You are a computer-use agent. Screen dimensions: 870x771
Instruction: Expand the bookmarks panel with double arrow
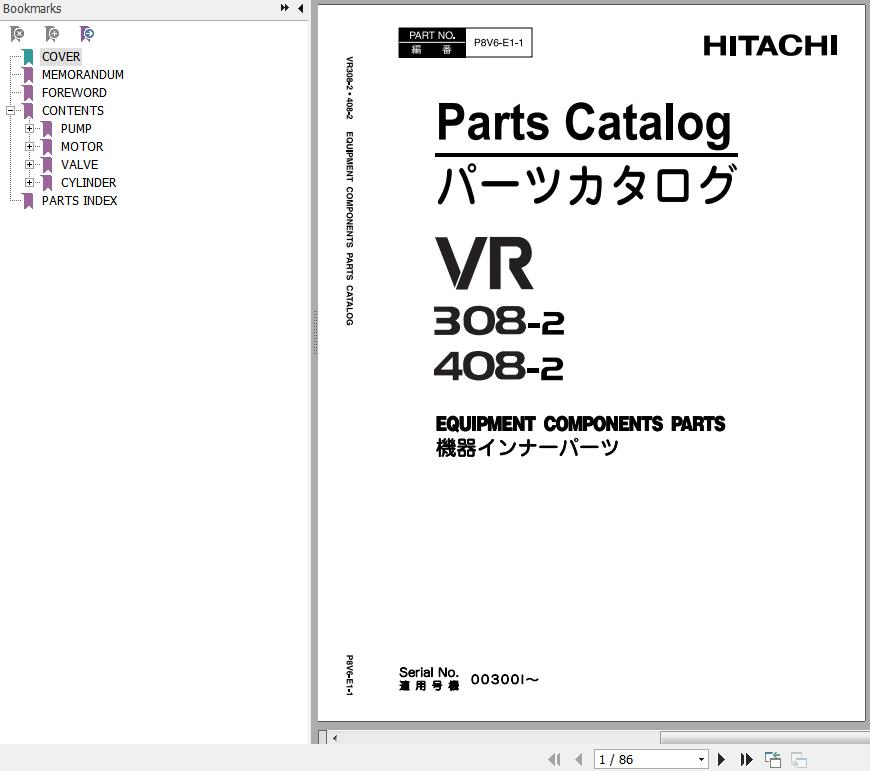[285, 8]
